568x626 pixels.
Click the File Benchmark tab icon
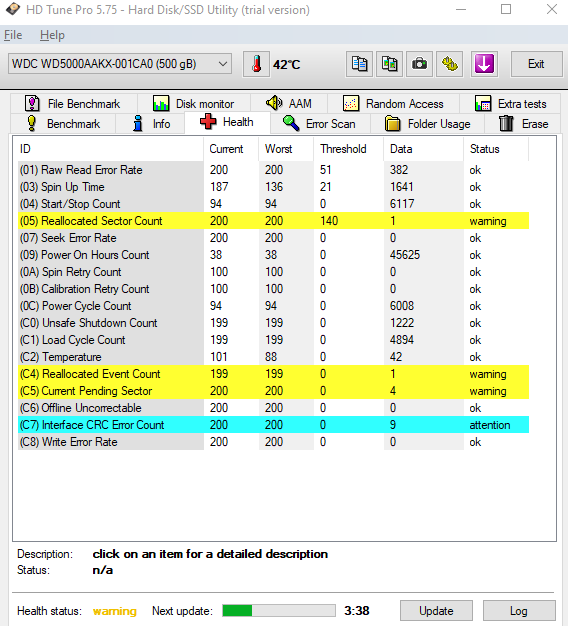pyautogui.click(x=32, y=103)
